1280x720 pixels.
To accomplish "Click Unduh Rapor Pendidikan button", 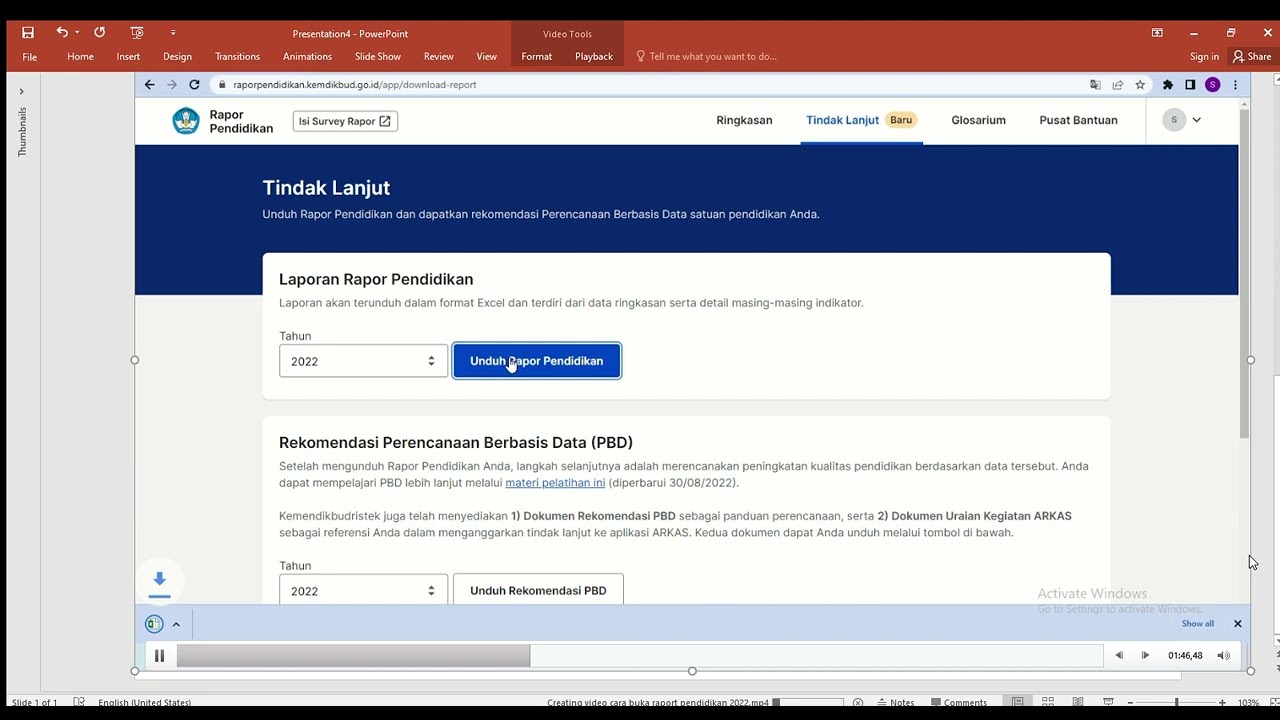I will coord(536,361).
